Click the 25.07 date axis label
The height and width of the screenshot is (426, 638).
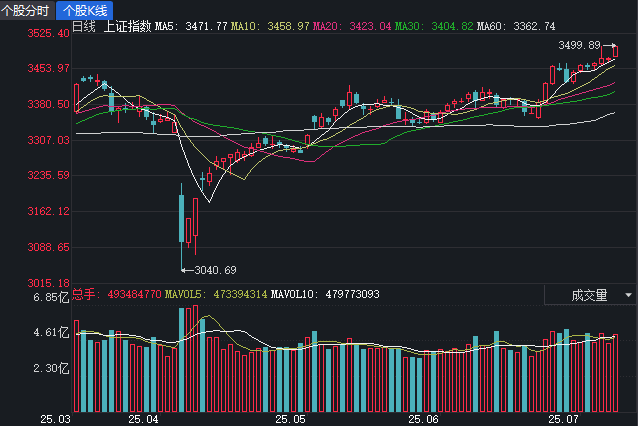[x=563, y=419]
